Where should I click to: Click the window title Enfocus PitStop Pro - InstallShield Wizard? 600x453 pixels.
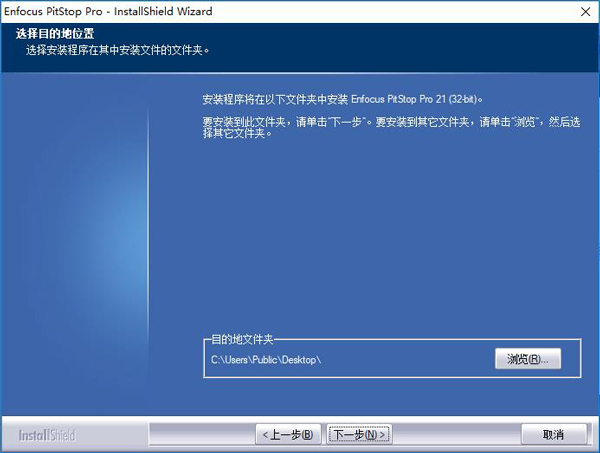108,11
